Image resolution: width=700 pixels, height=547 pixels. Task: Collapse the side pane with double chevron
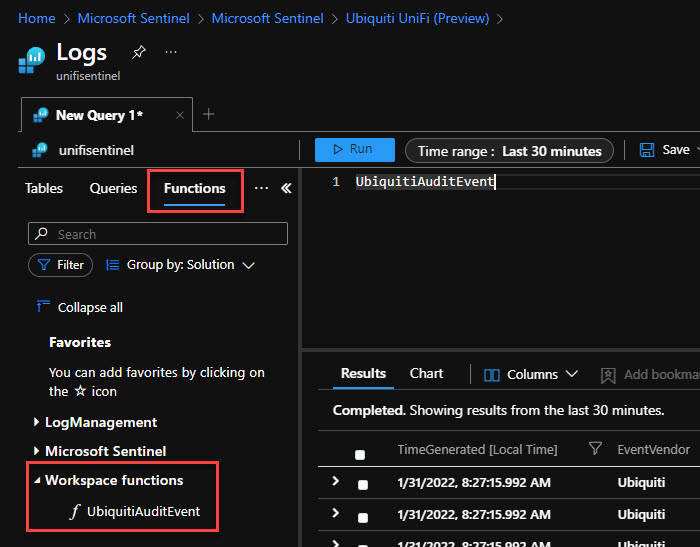point(286,188)
